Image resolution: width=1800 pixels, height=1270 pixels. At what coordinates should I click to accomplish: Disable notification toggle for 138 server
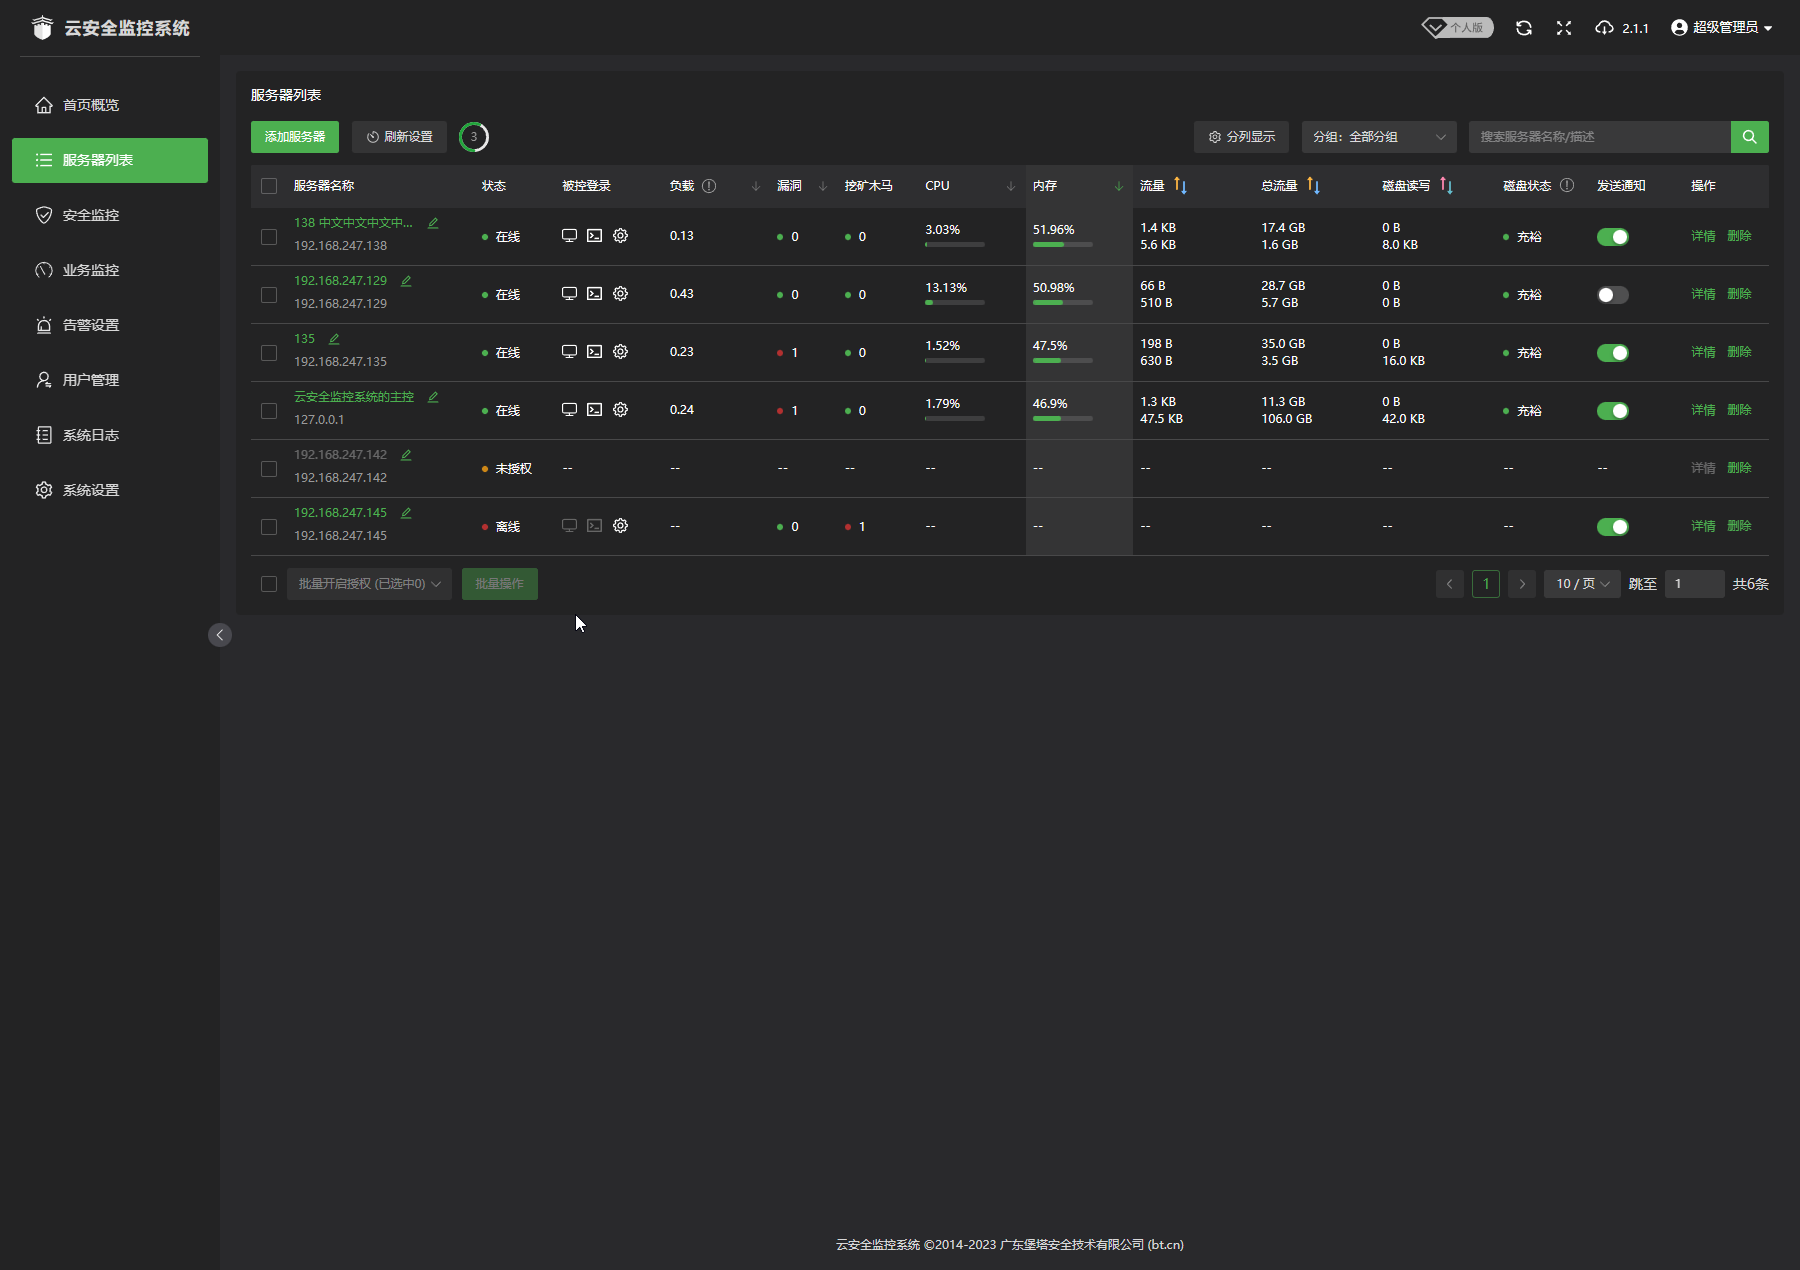point(1612,237)
